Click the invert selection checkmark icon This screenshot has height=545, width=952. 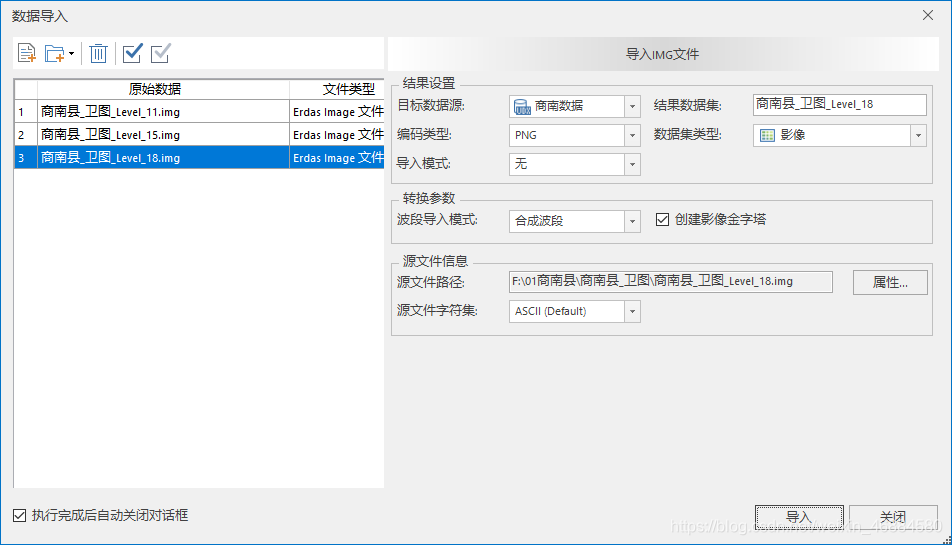point(161,53)
